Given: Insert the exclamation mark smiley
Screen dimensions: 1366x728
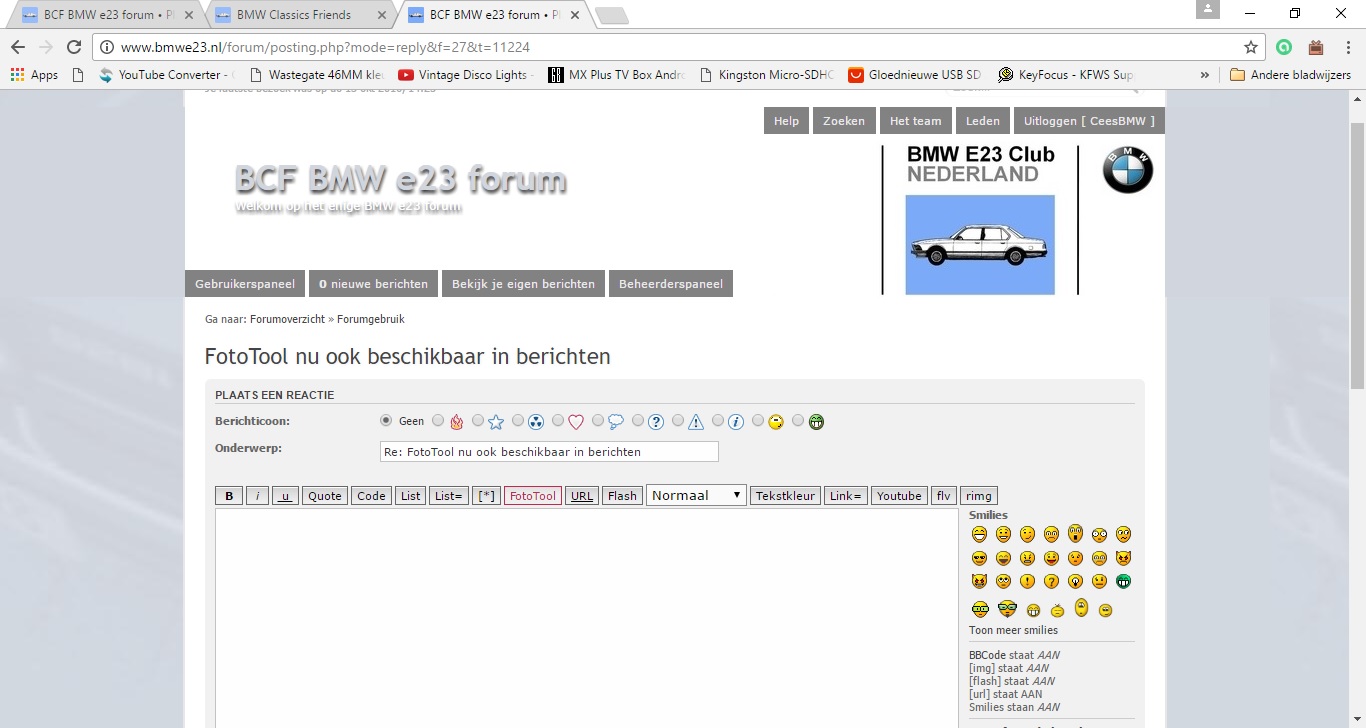Looking at the screenshot, I should [x=1027, y=581].
